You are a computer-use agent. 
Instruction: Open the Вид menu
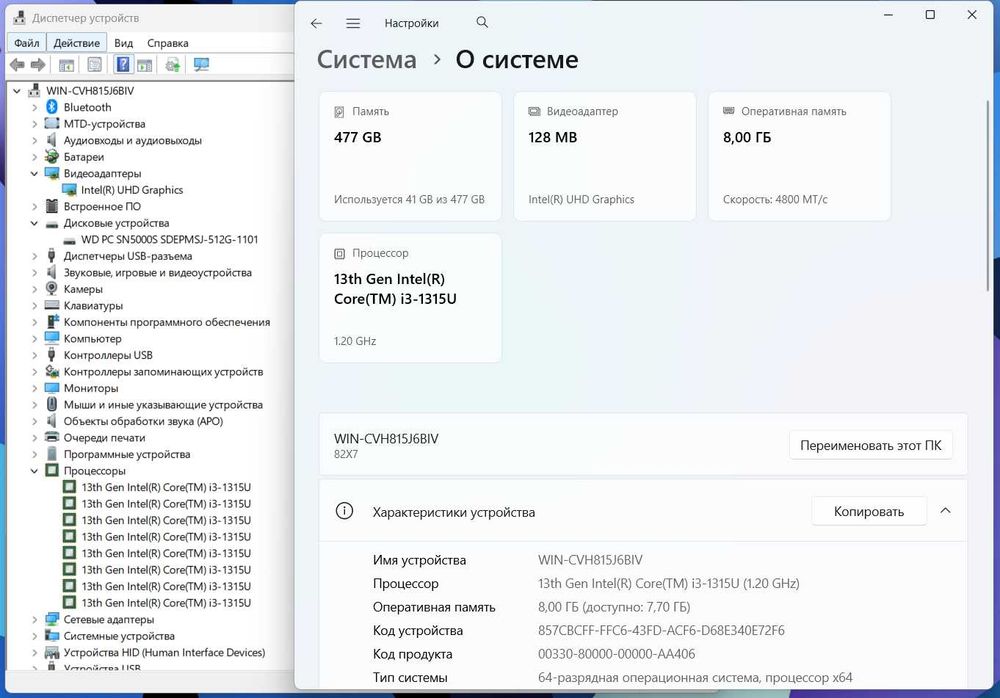[124, 43]
